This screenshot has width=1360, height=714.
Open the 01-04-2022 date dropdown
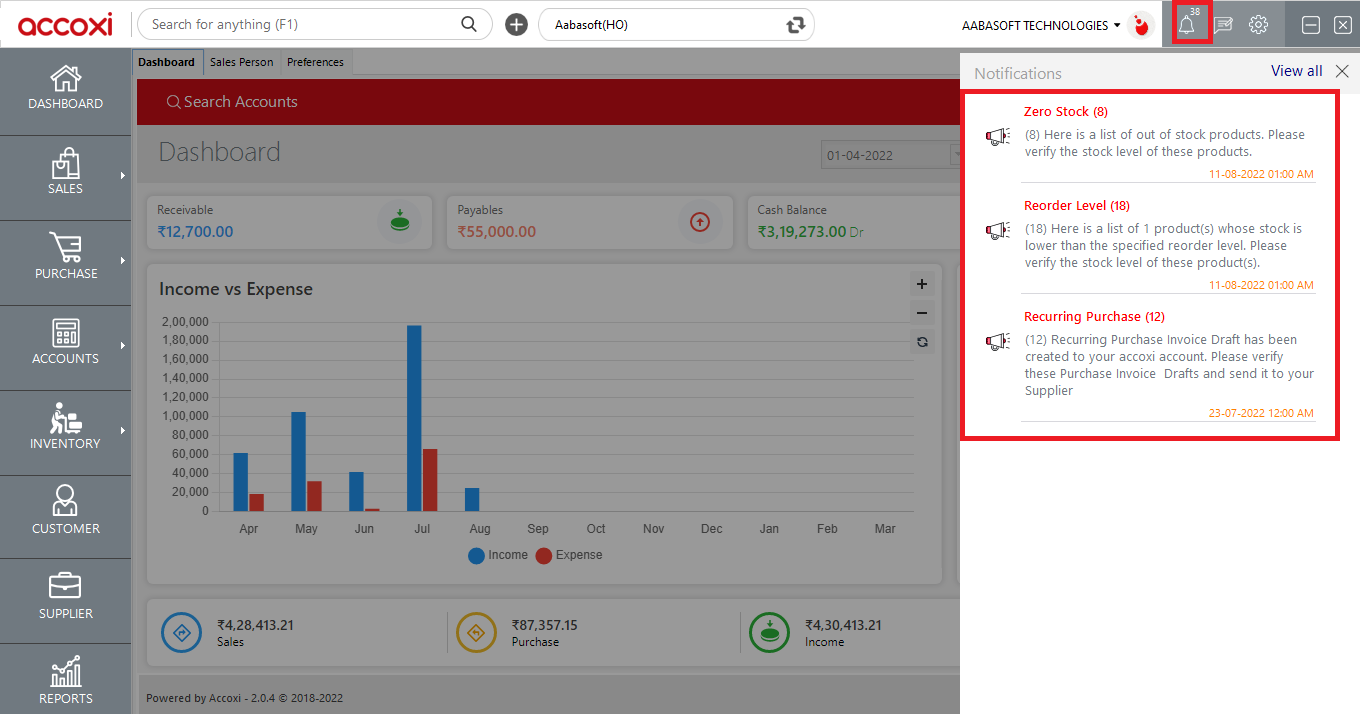pos(954,155)
